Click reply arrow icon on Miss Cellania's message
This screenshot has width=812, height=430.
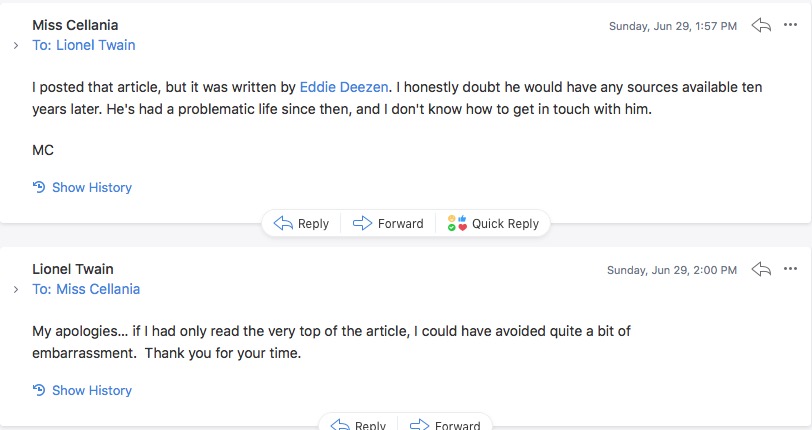click(761, 25)
